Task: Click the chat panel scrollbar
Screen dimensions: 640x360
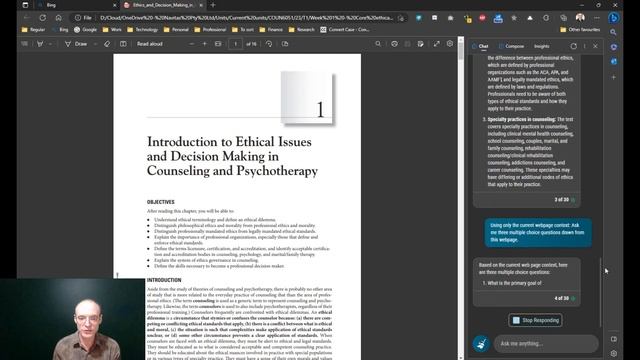Action: tap(600, 292)
